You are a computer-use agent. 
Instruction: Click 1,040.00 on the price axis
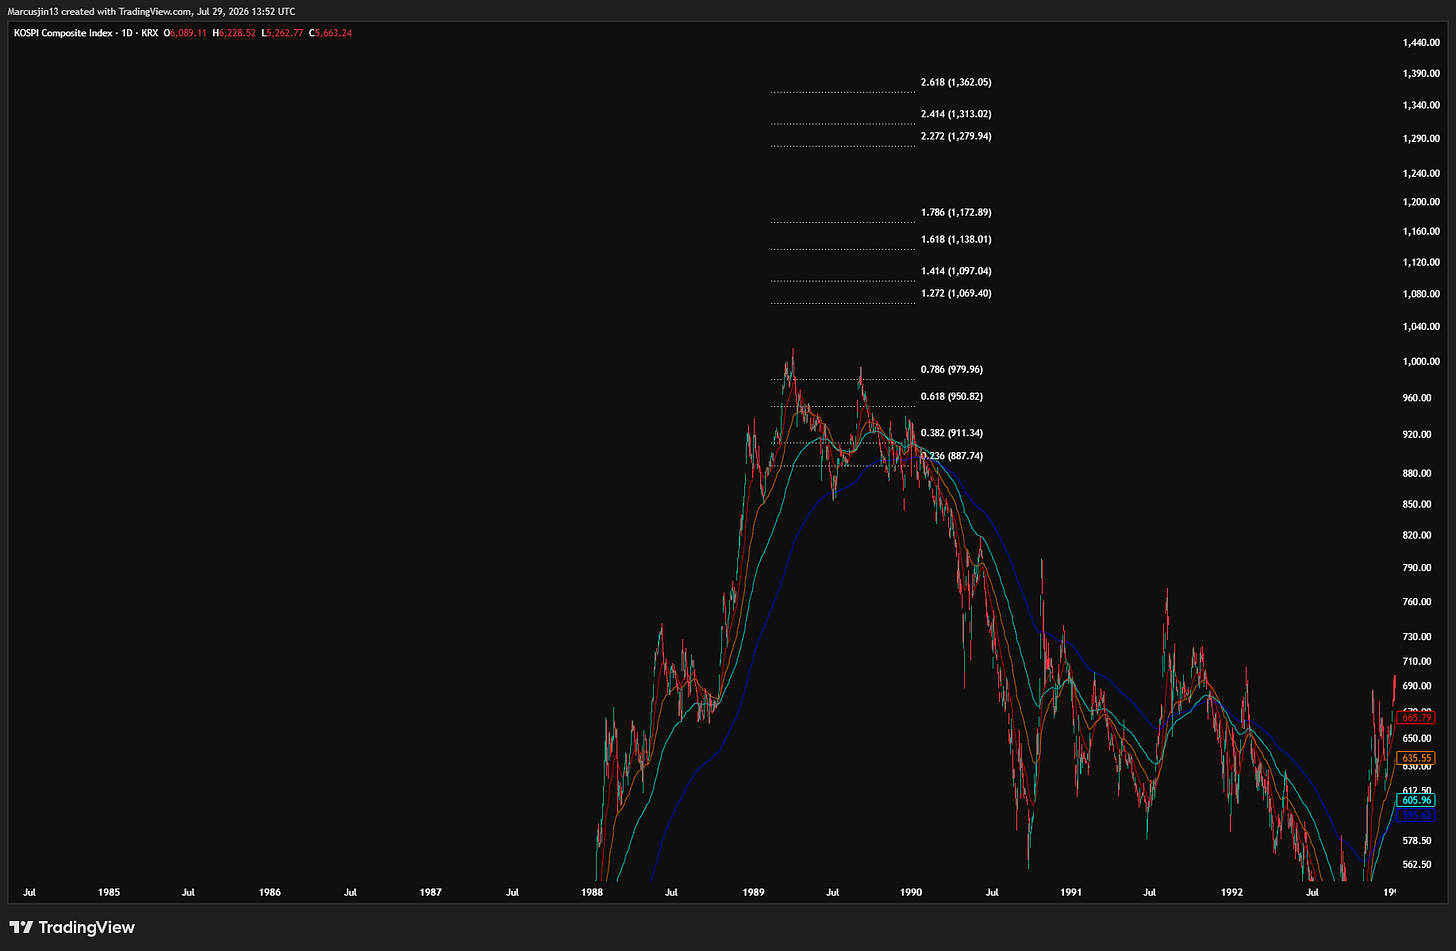pyautogui.click(x=1421, y=327)
